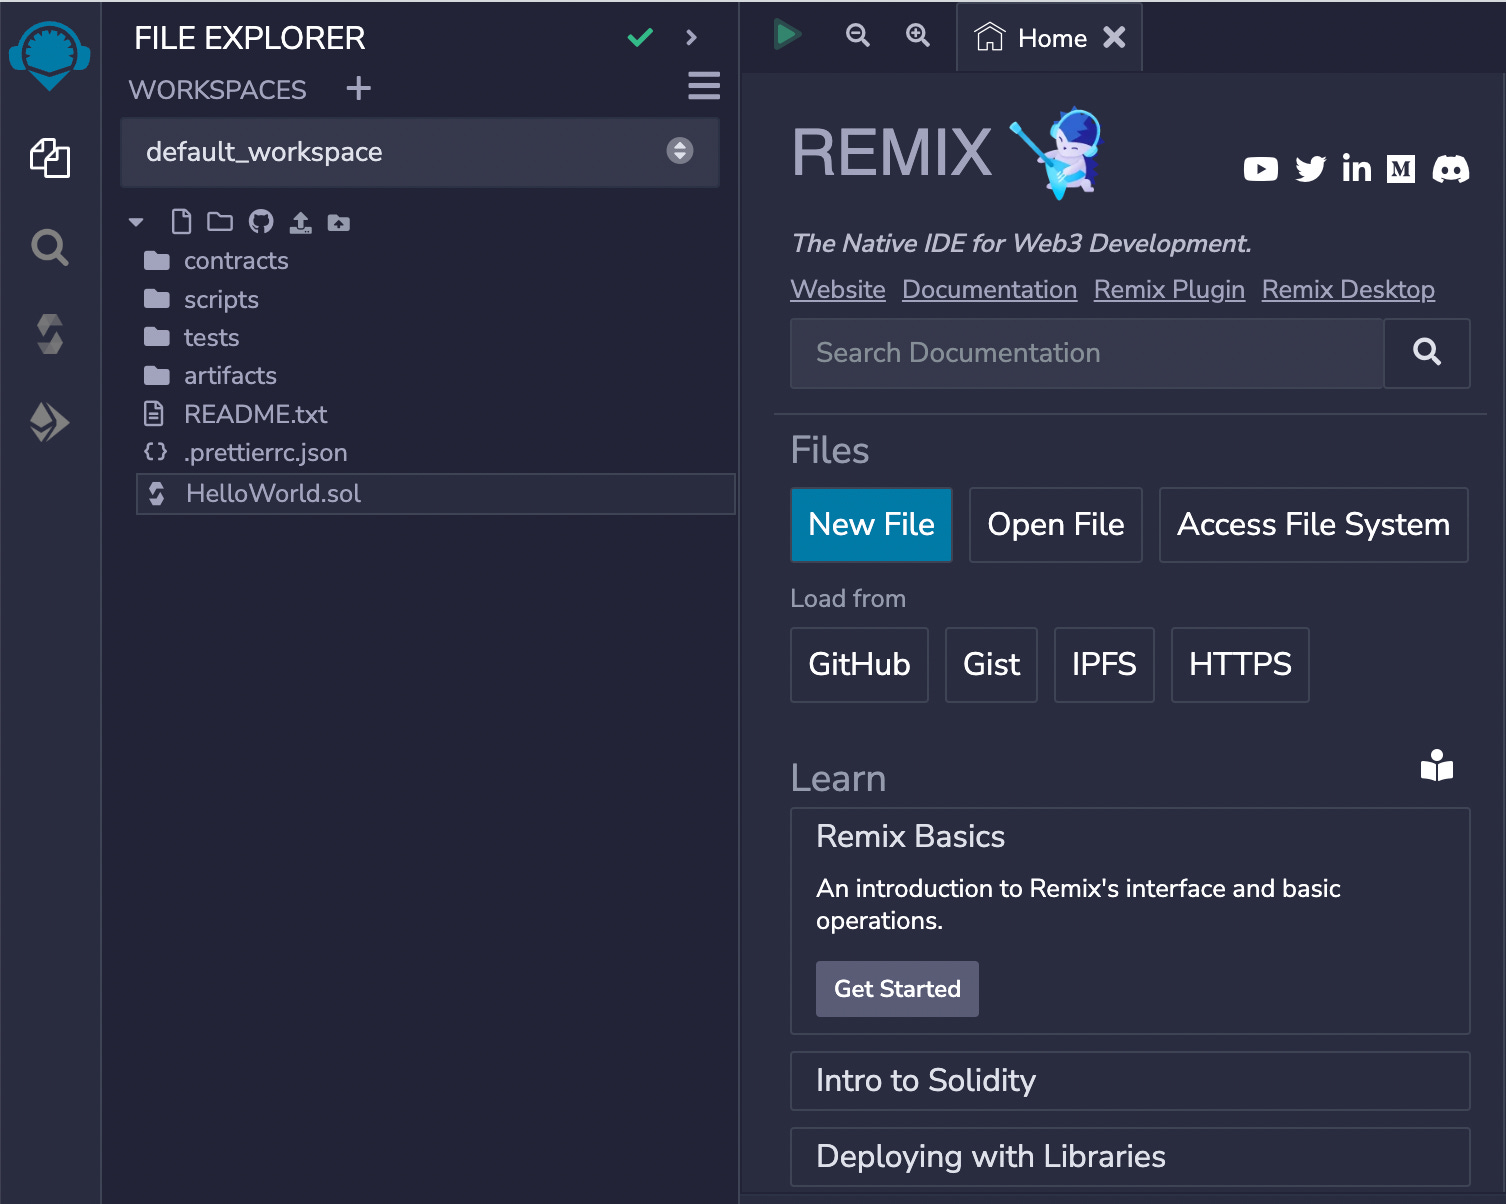Focus the Search Documentation field
This screenshot has width=1506, height=1204.
tap(1087, 353)
